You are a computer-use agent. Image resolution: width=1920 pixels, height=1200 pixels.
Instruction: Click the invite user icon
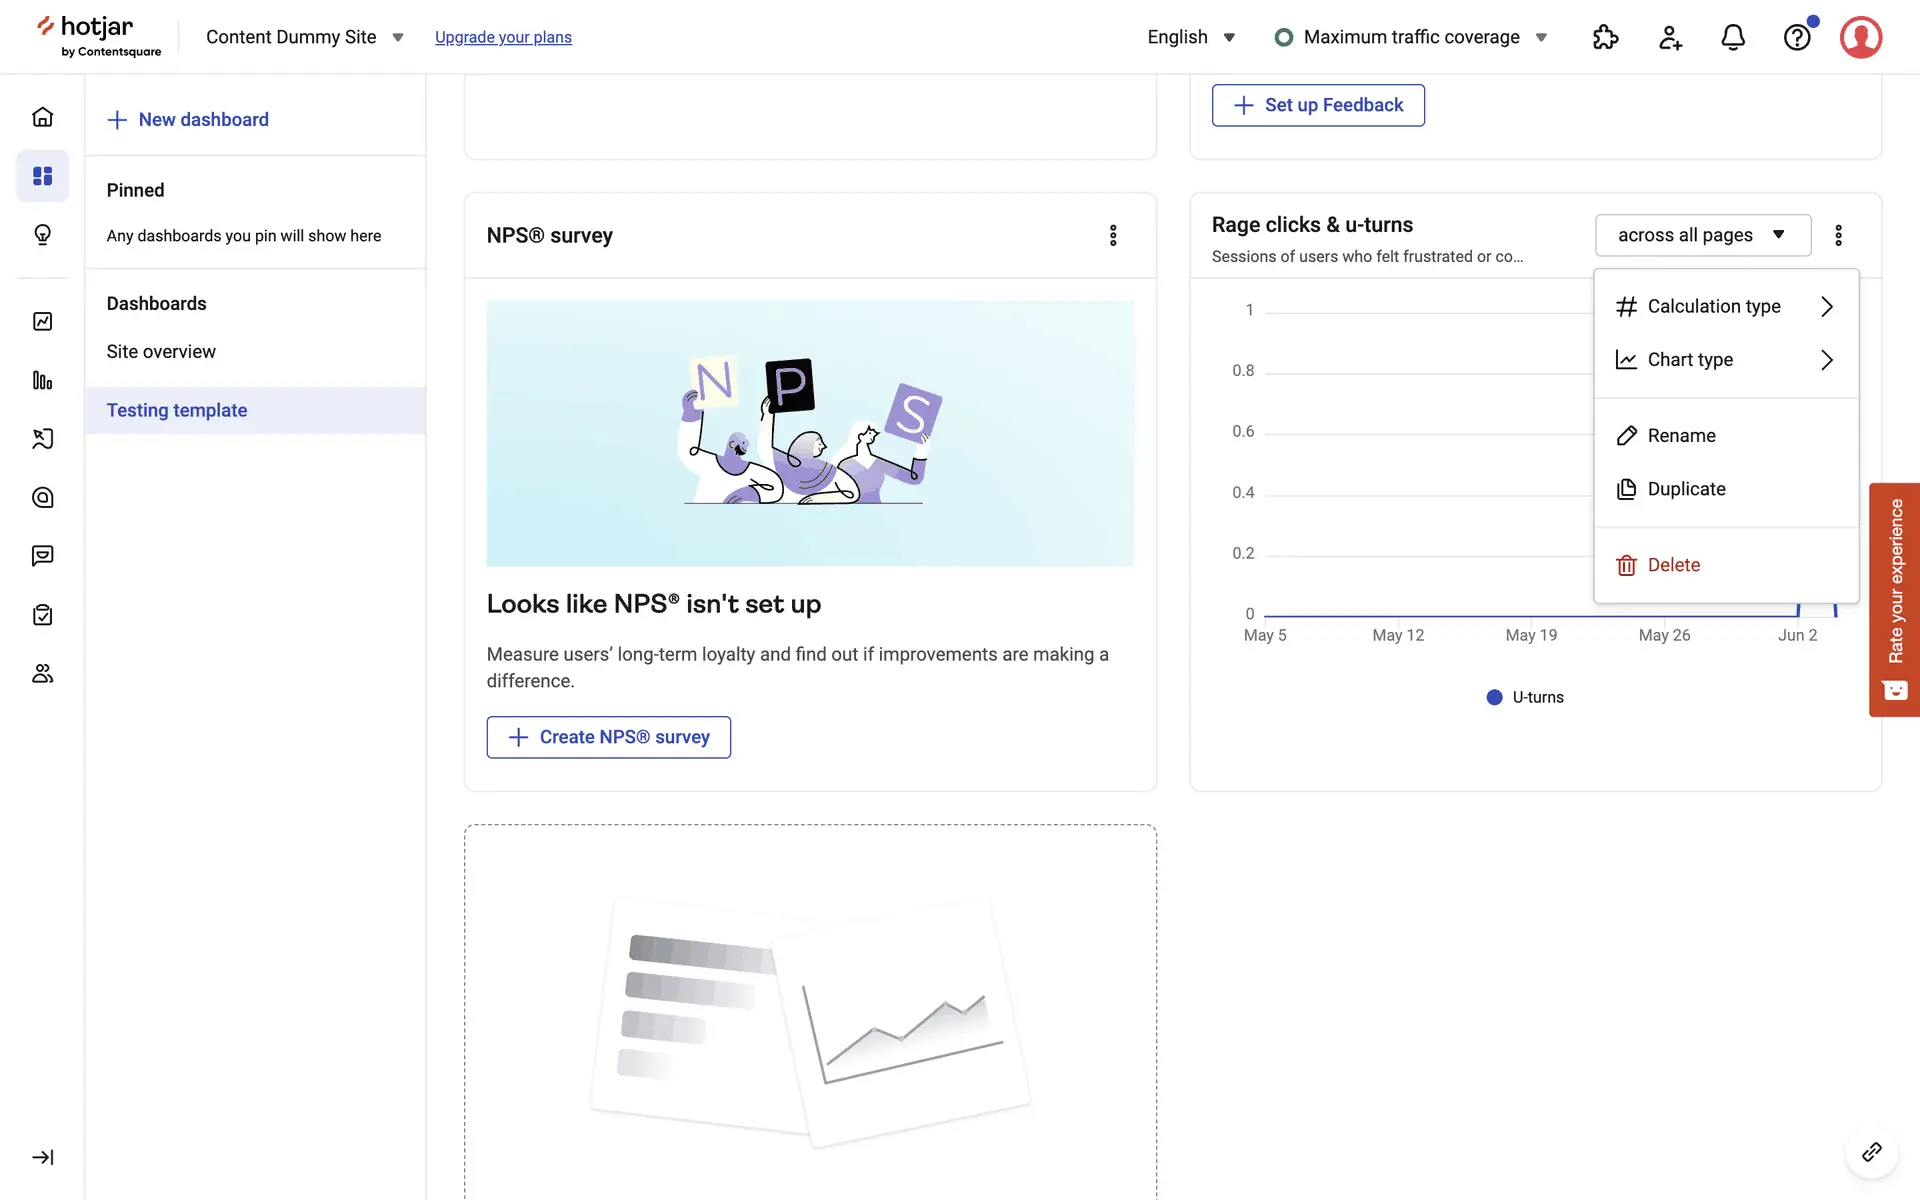(x=1670, y=37)
